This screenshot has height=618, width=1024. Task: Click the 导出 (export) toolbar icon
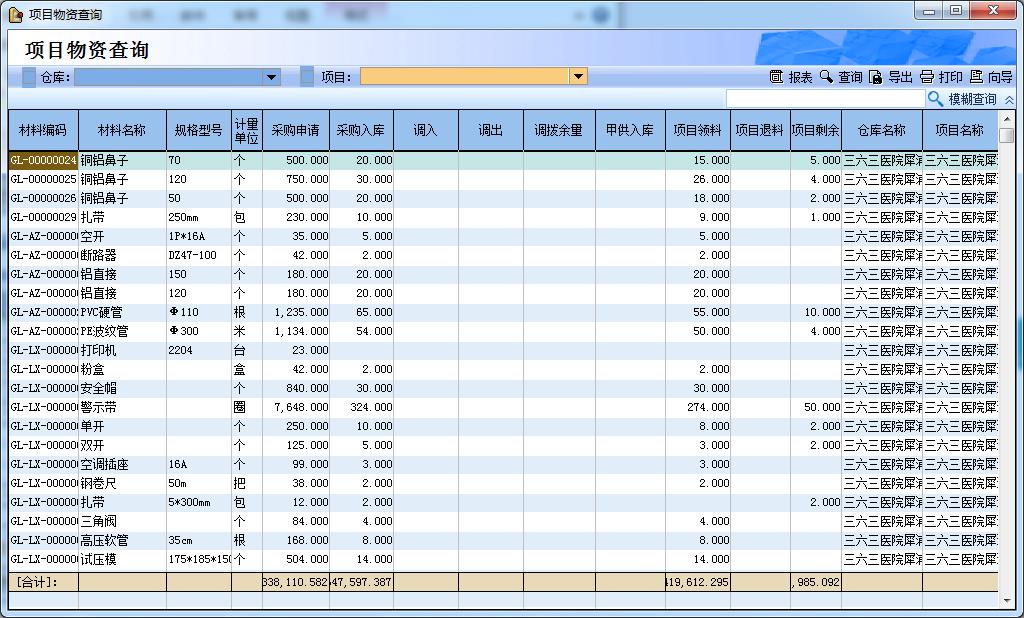pyautogui.click(x=876, y=77)
